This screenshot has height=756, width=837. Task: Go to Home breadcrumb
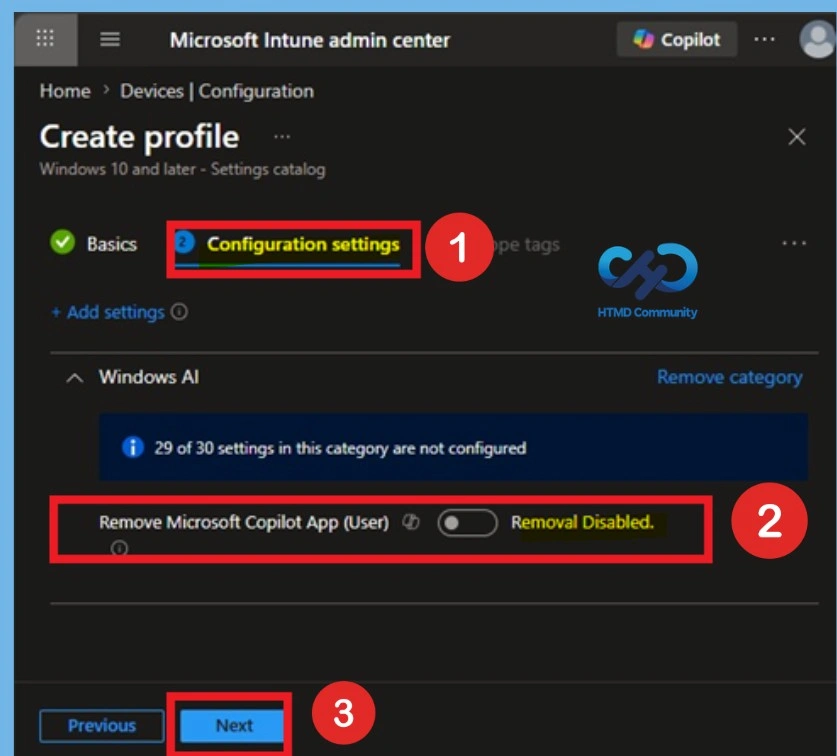[x=65, y=91]
